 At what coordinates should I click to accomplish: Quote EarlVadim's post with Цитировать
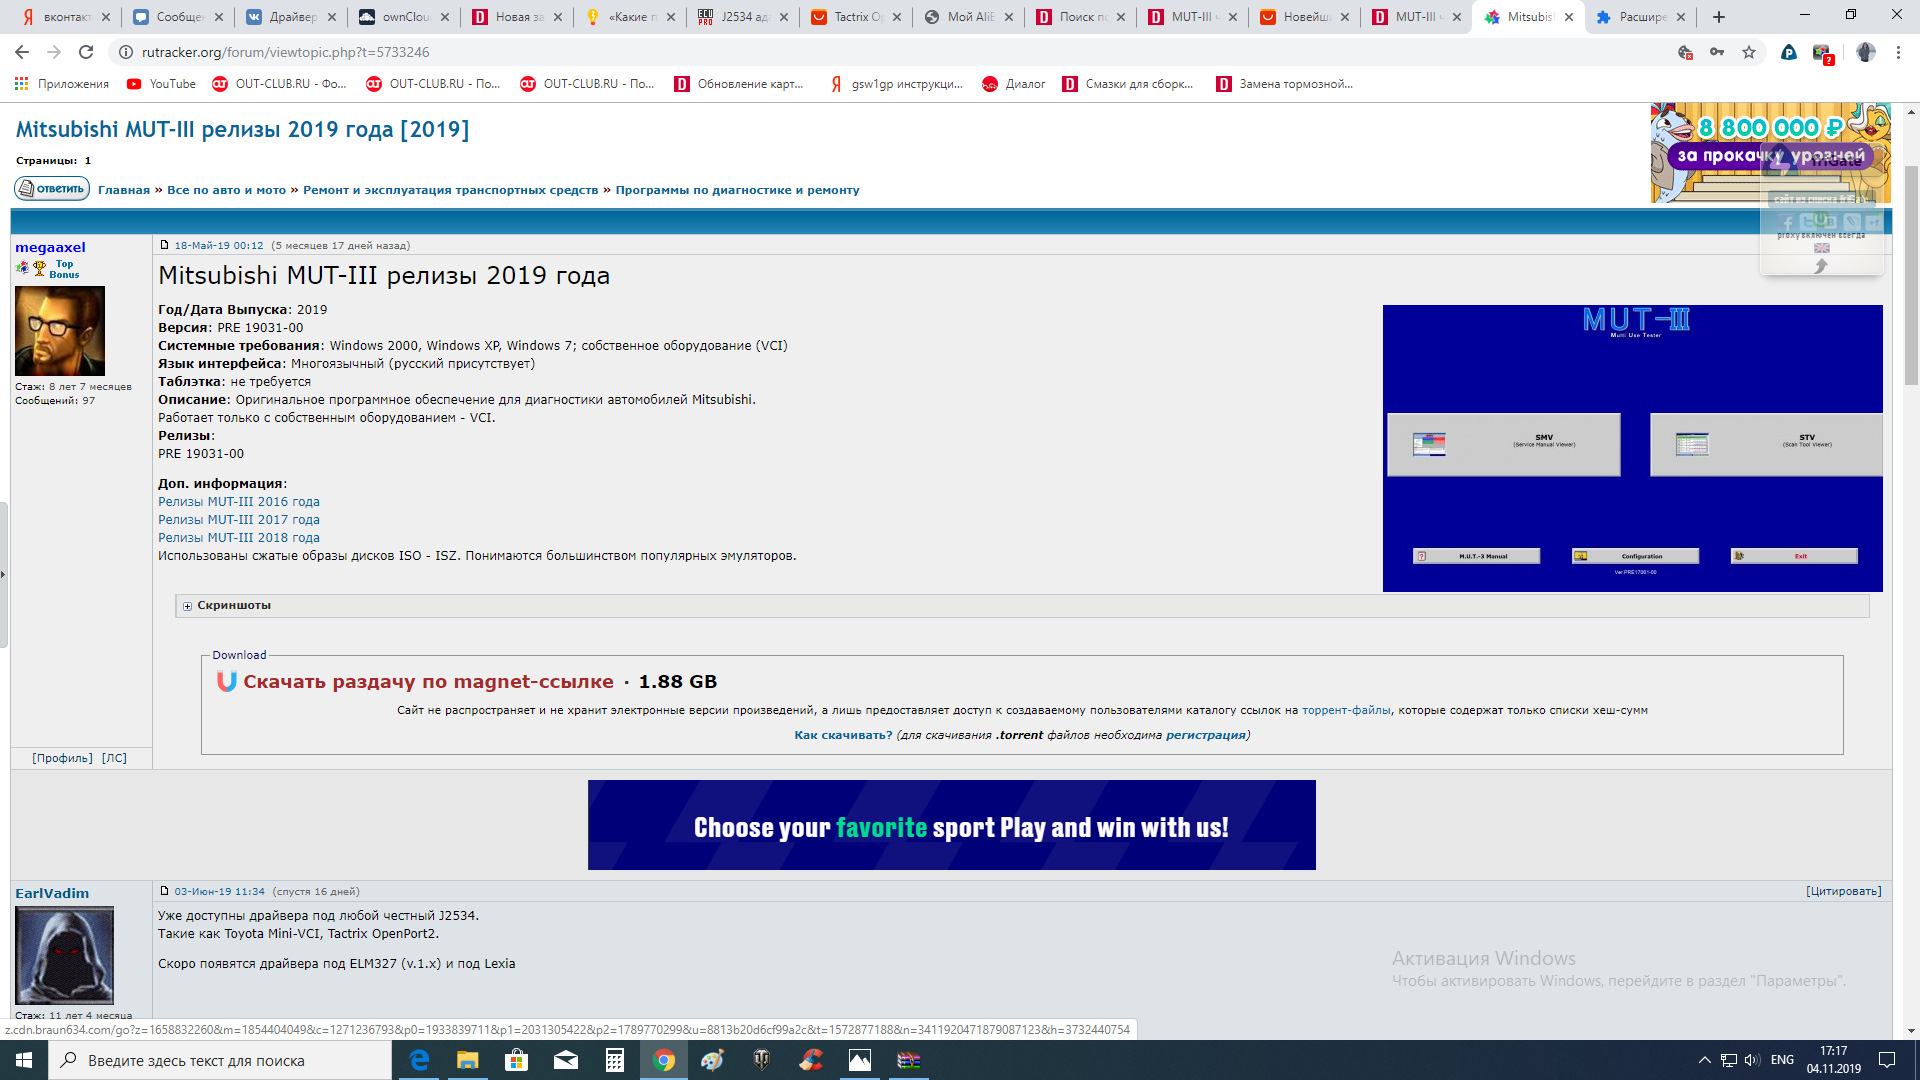coord(1843,891)
